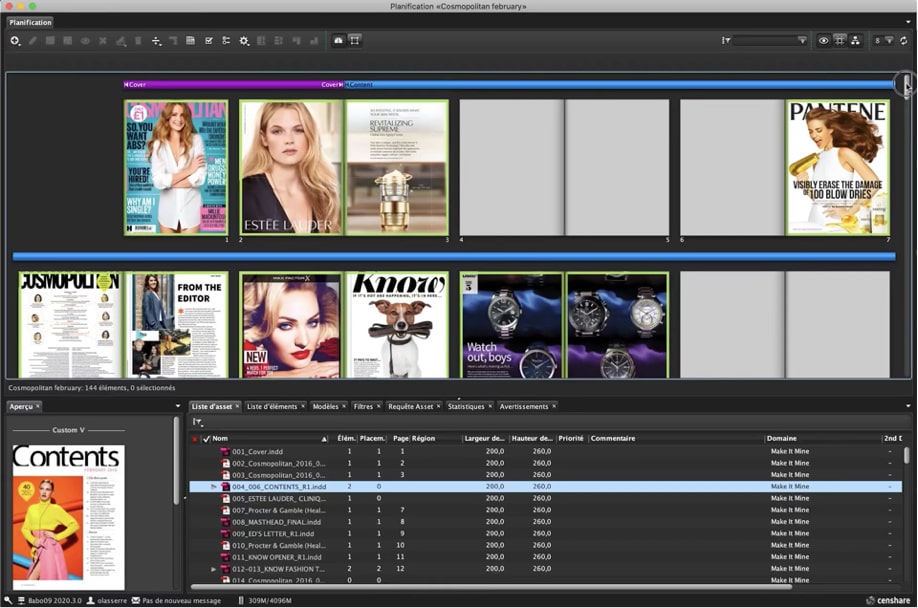This screenshot has width=918, height=608.
Task: Open the gear settings toolbar menu
Action: click(244, 40)
